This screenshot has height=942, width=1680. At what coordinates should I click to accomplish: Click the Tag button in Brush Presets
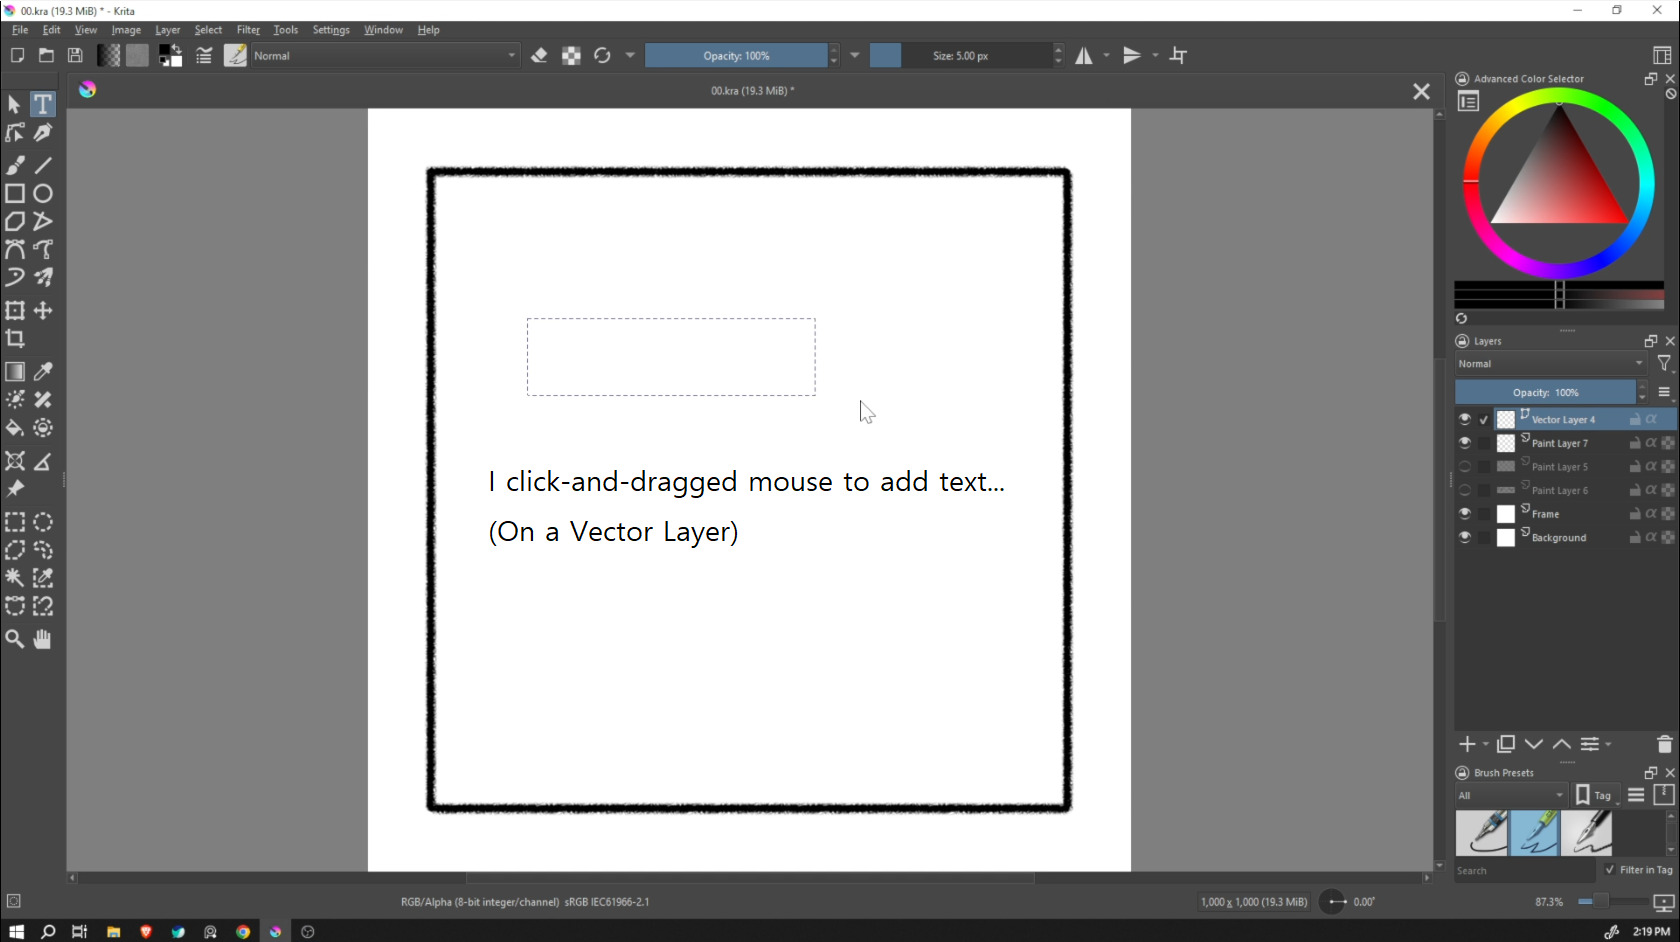pos(1597,796)
